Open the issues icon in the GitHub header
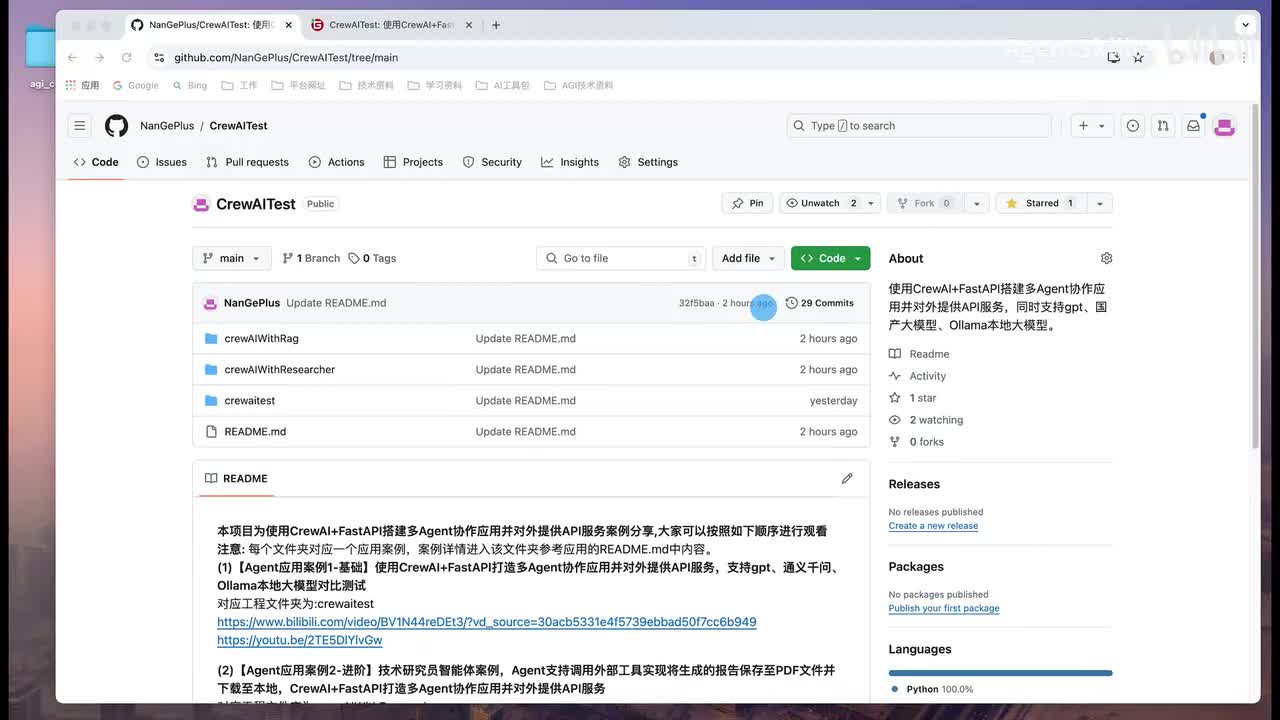The width and height of the screenshot is (1280, 720). (1132, 126)
